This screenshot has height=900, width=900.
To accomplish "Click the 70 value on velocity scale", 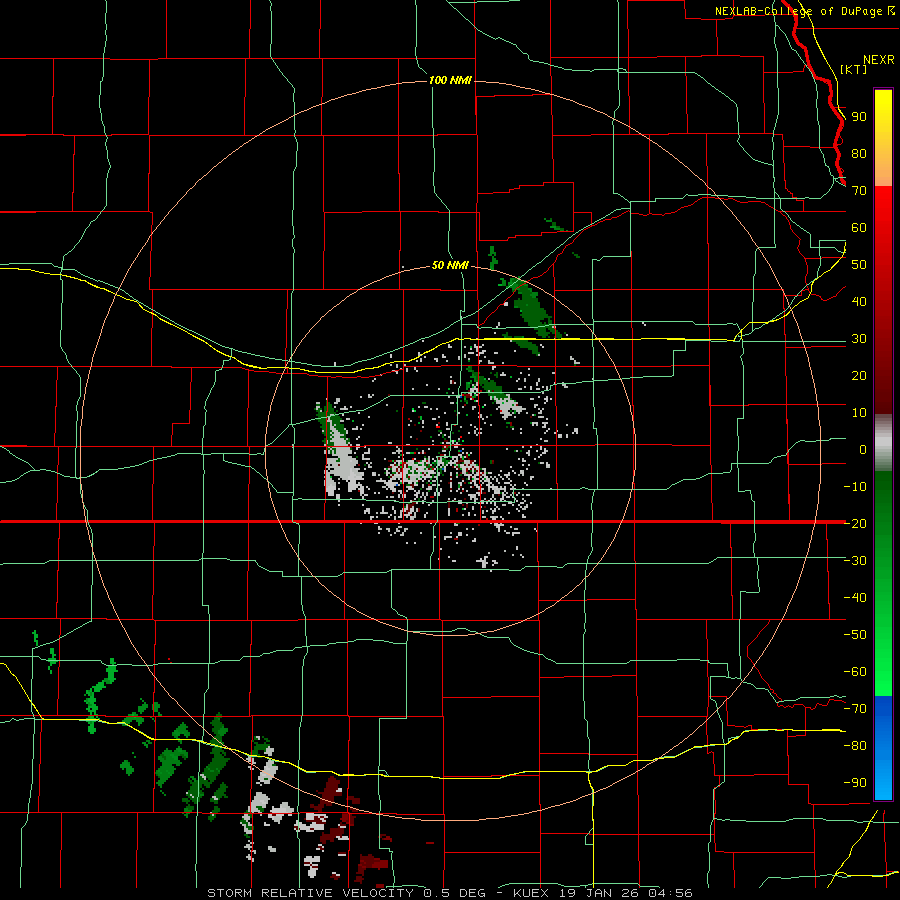I will pyautogui.click(x=859, y=191).
